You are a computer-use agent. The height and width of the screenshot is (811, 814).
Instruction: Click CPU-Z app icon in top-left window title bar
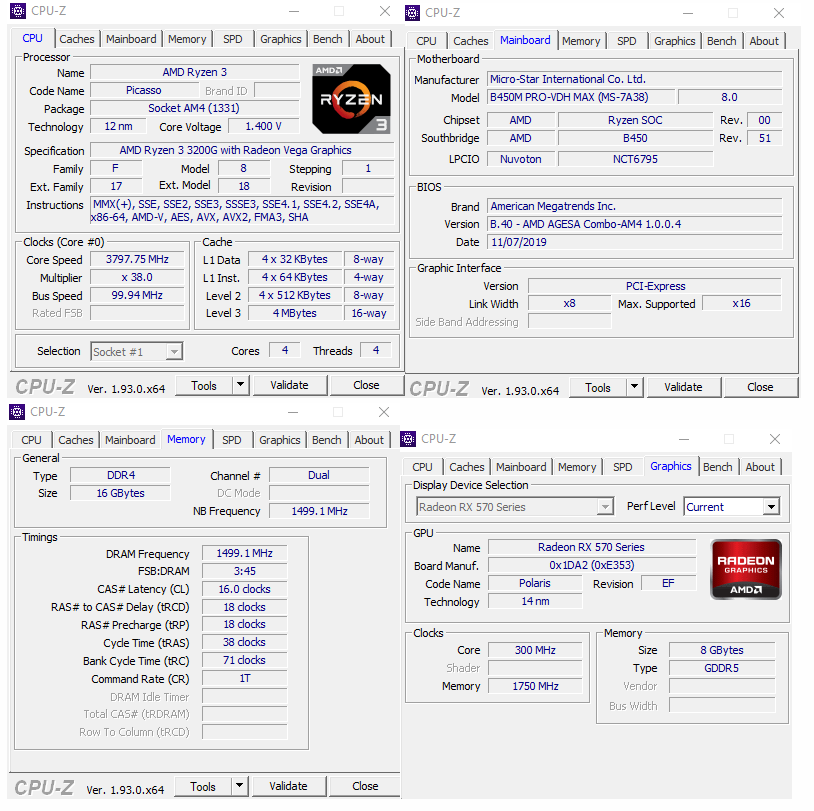(18, 11)
